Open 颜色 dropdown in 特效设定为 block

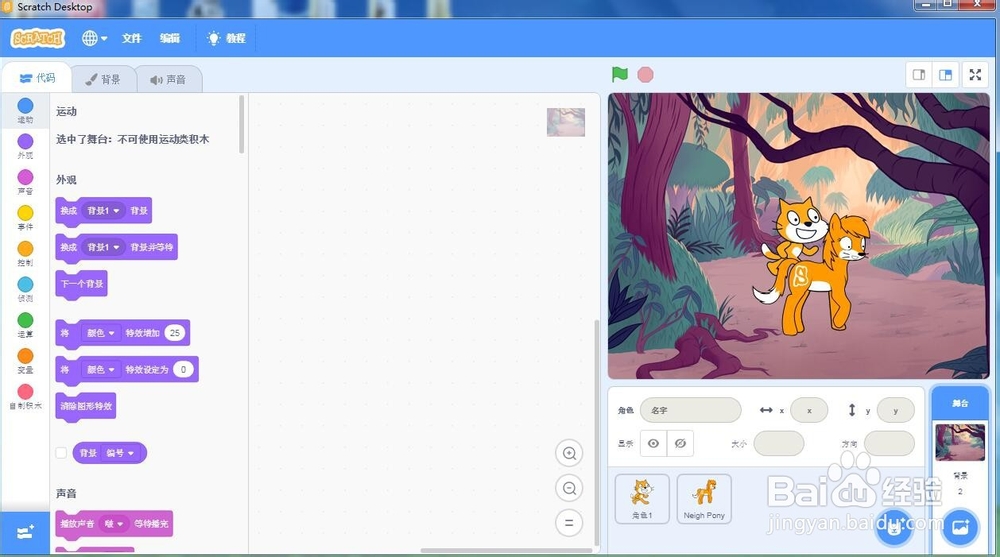101,369
